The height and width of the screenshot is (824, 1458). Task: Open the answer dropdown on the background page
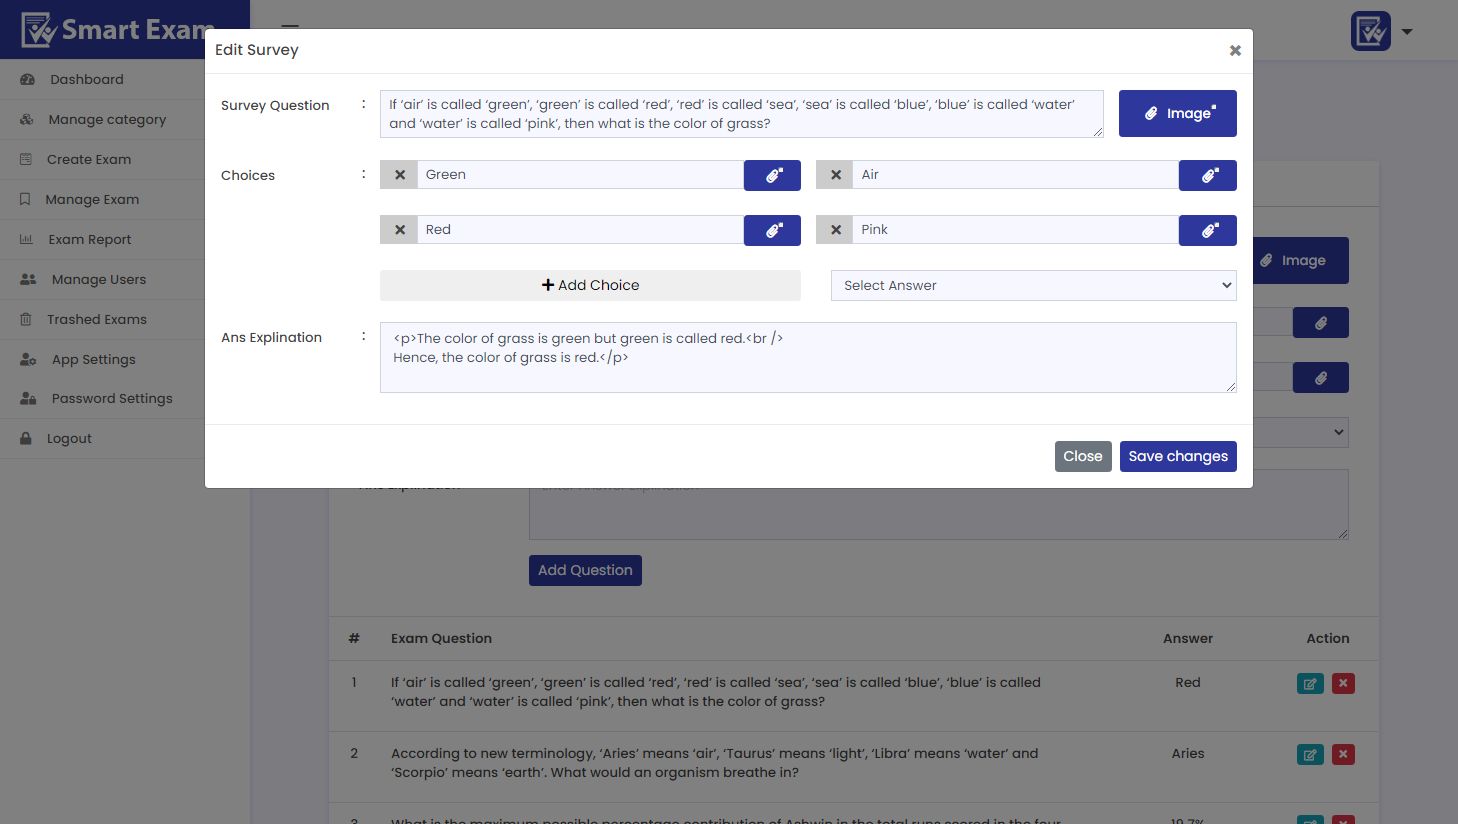pyautogui.click(x=1300, y=432)
